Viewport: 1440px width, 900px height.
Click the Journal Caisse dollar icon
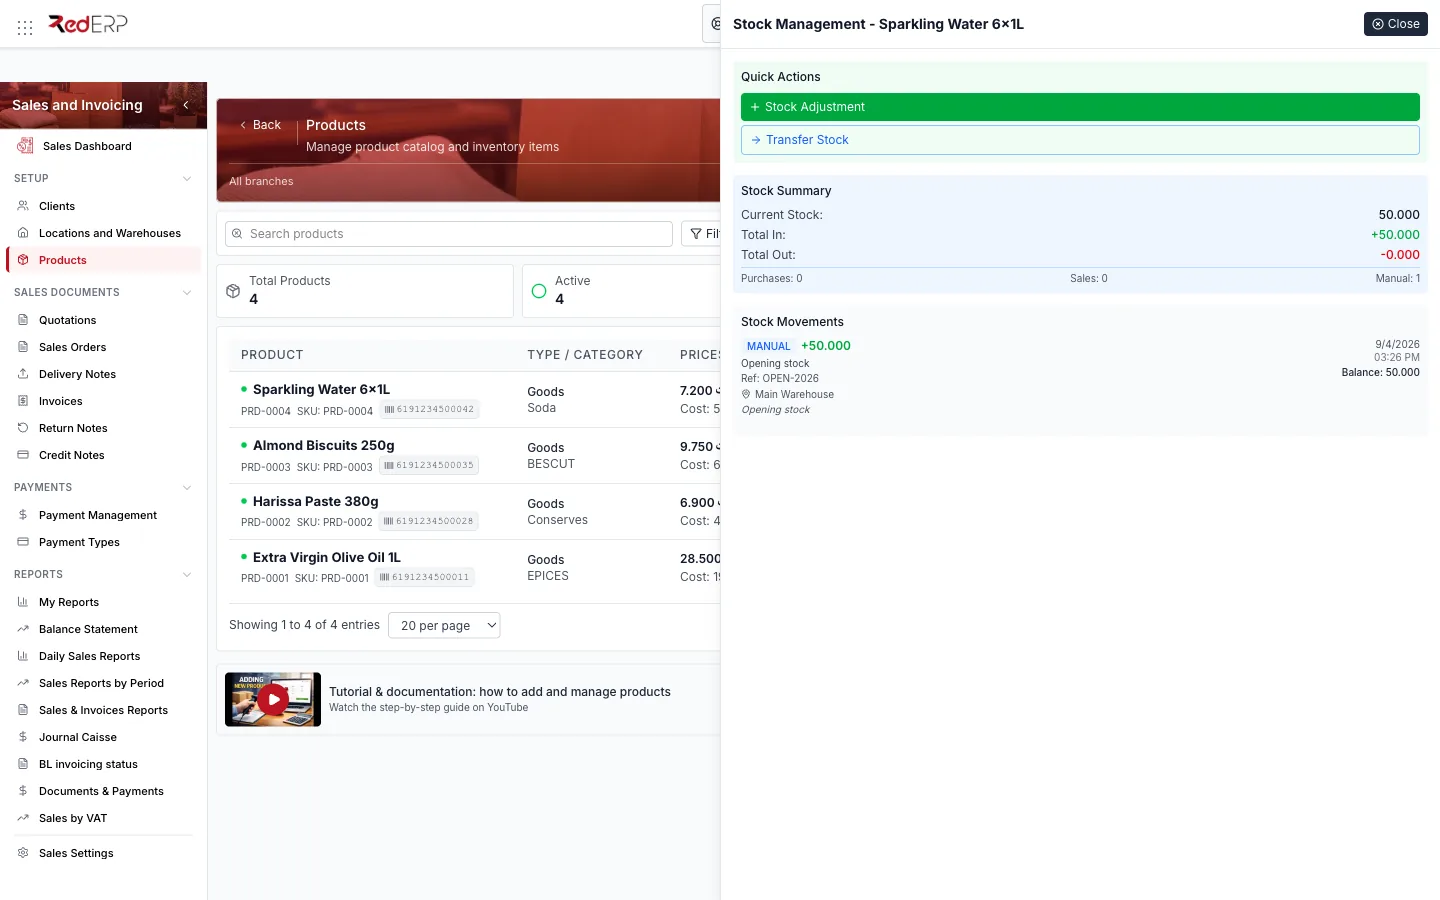[x=23, y=737]
